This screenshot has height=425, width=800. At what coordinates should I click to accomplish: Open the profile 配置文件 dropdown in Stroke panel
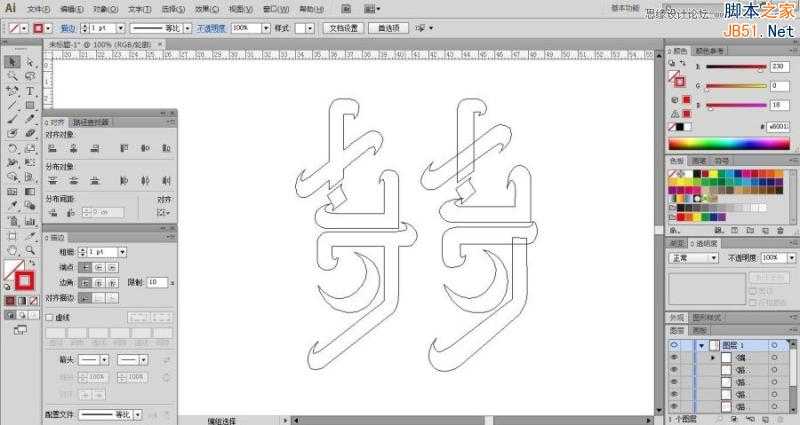click(x=137, y=415)
